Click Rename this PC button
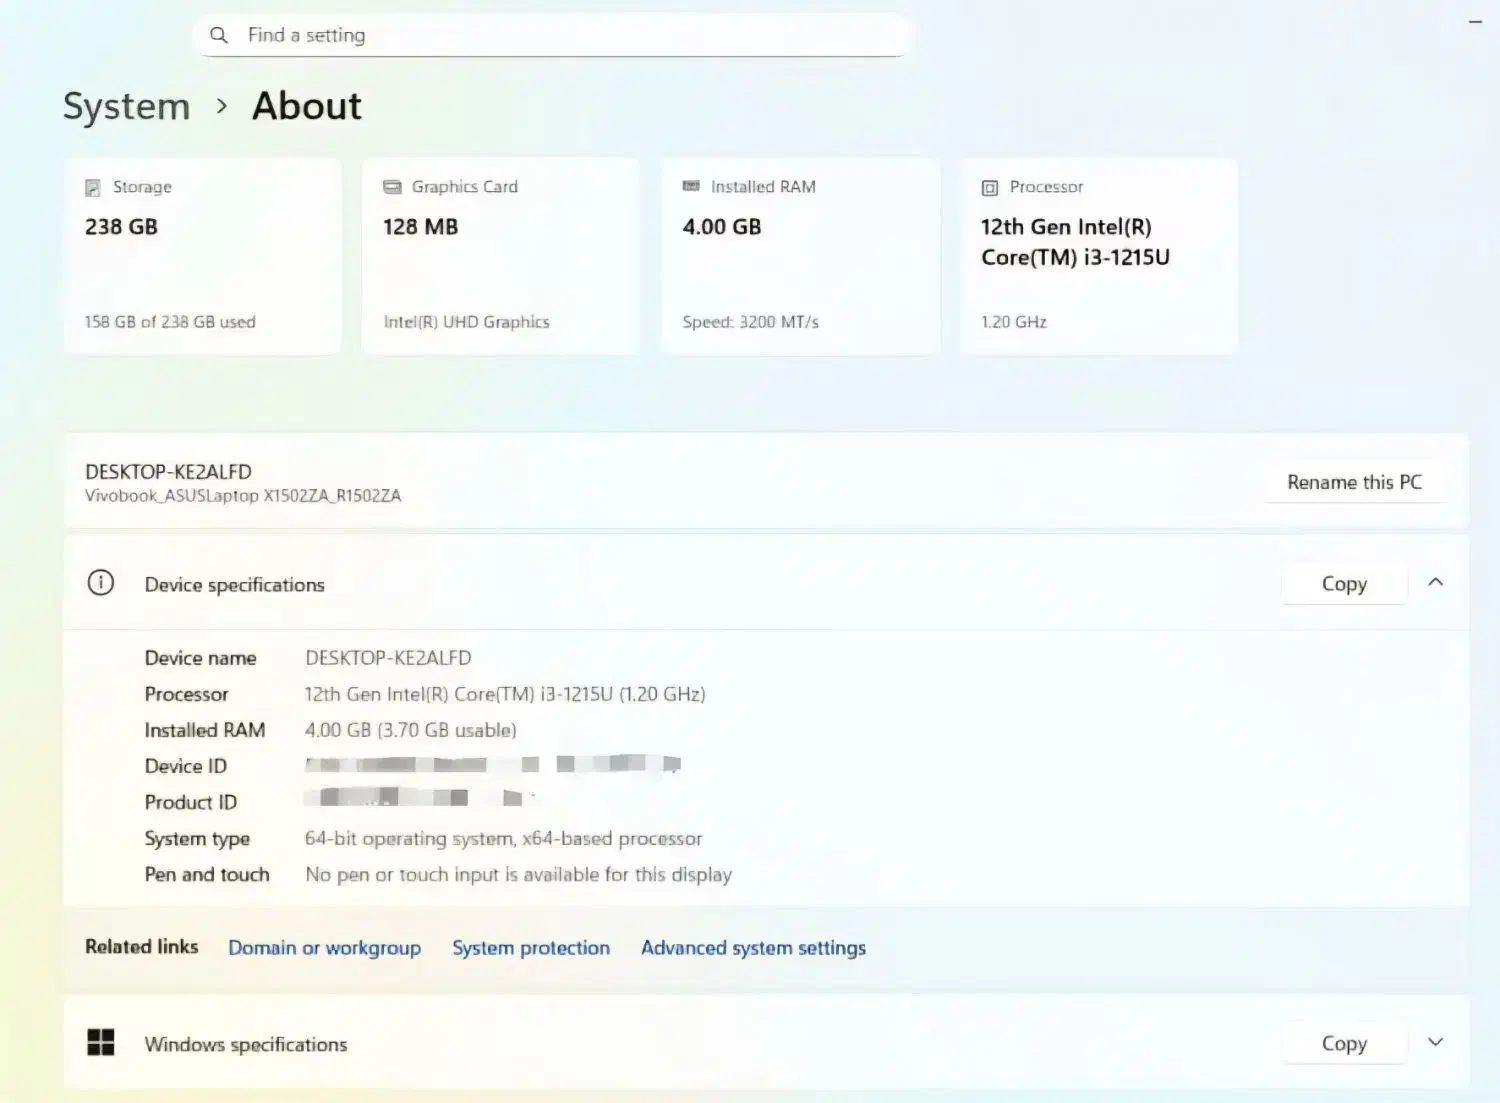The width and height of the screenshot is (1500, 1103). click(1354, 482)
